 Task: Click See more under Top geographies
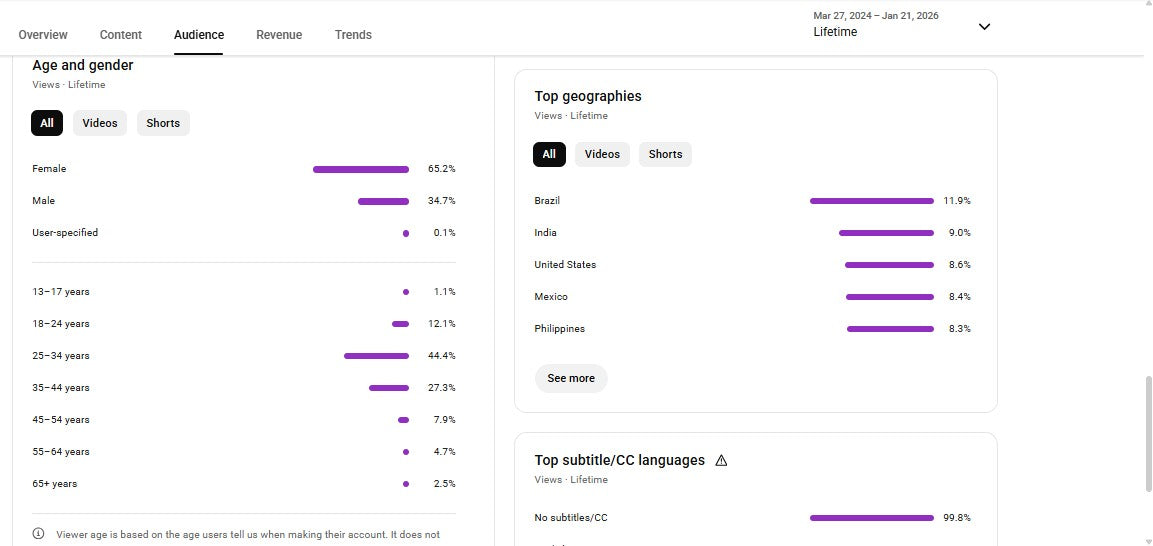pos(571,378)
